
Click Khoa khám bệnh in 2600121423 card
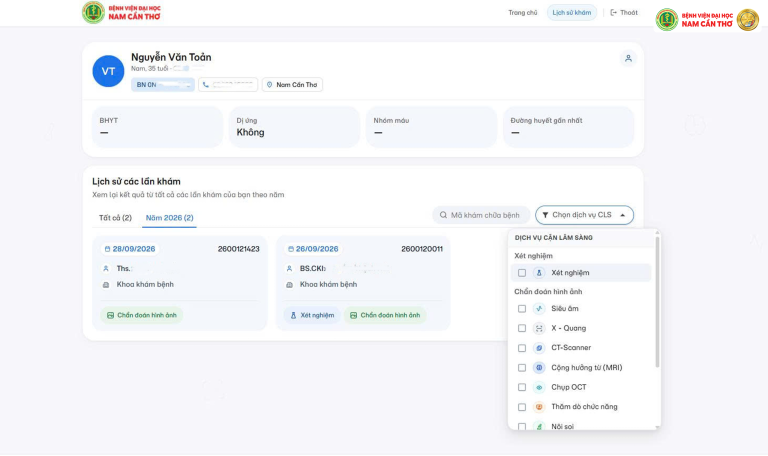145,285
